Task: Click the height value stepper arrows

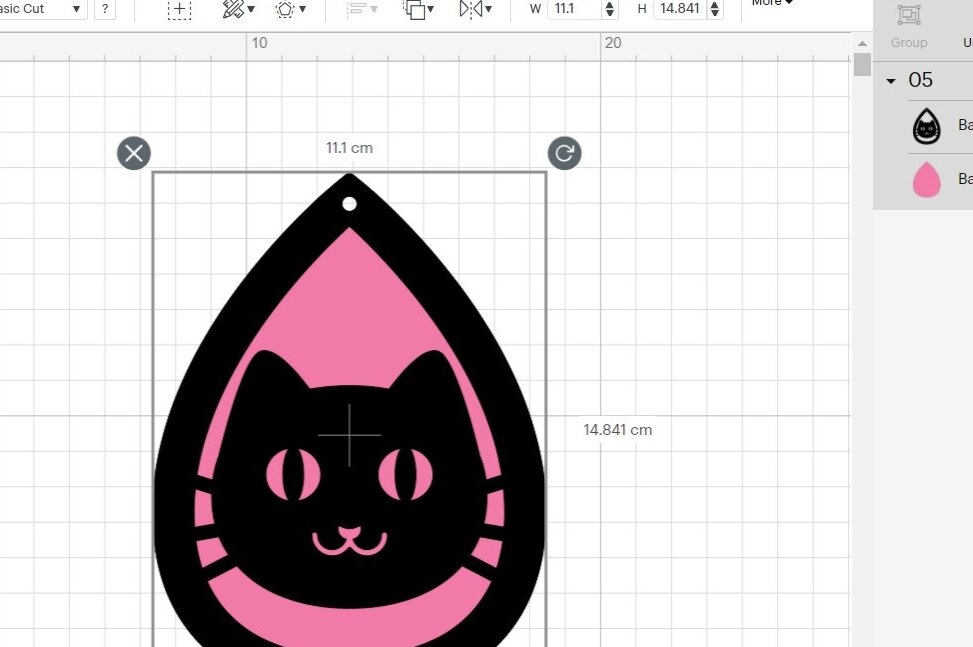Action: coord(714,9)
